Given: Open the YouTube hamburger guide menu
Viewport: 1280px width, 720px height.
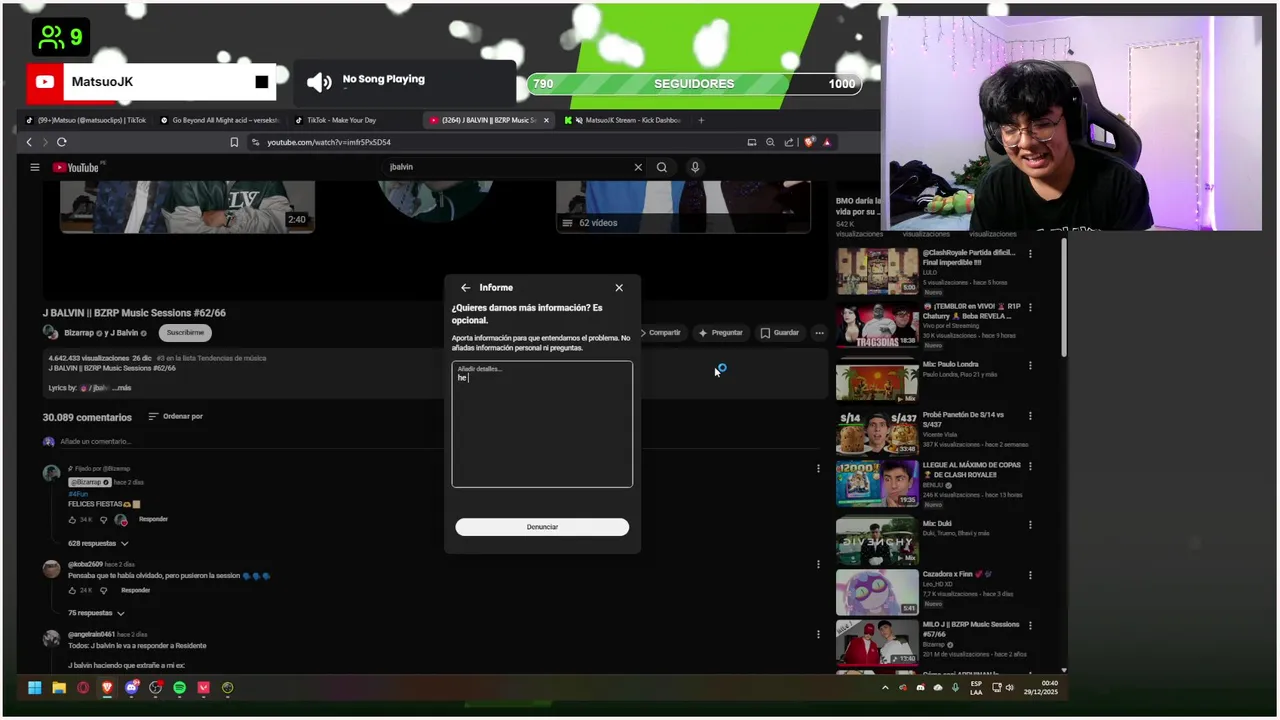Looking at the screenshot, I should click(x=34, y=168).
